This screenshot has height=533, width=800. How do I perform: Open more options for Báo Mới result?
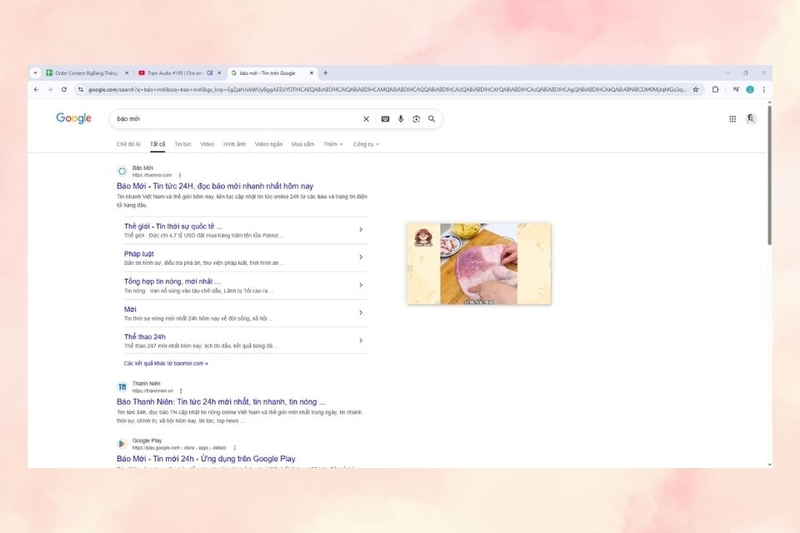[180, 175]
